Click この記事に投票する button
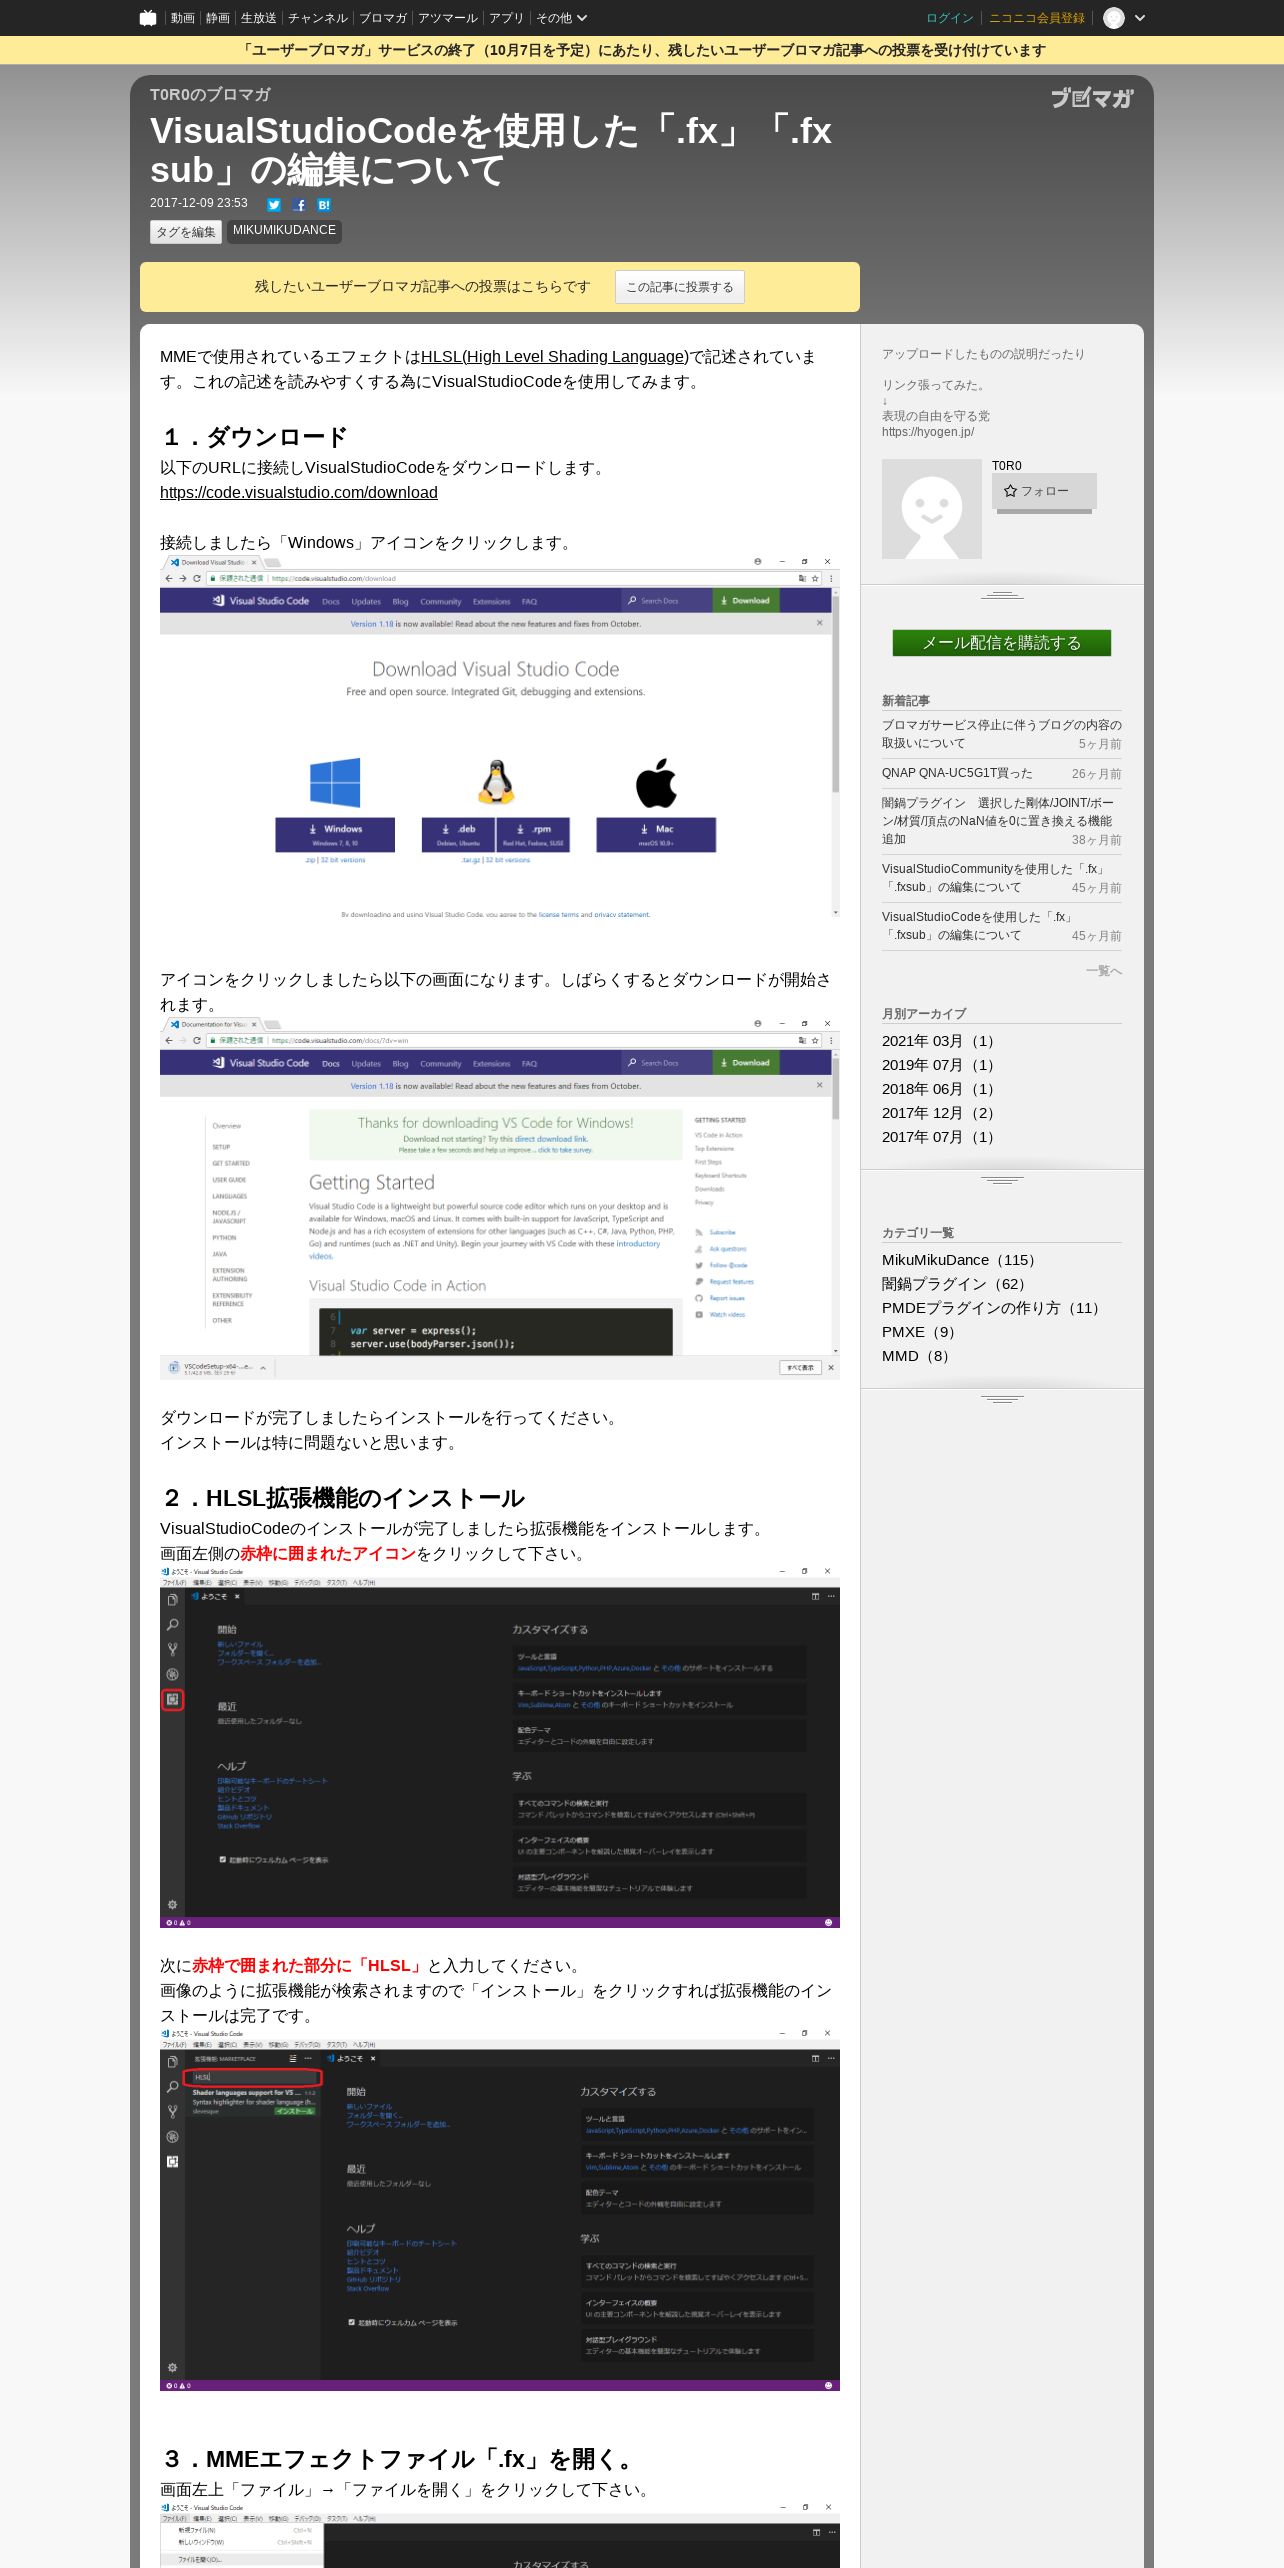Screen dimensions: 1284x2568 (x=680, y=287)
